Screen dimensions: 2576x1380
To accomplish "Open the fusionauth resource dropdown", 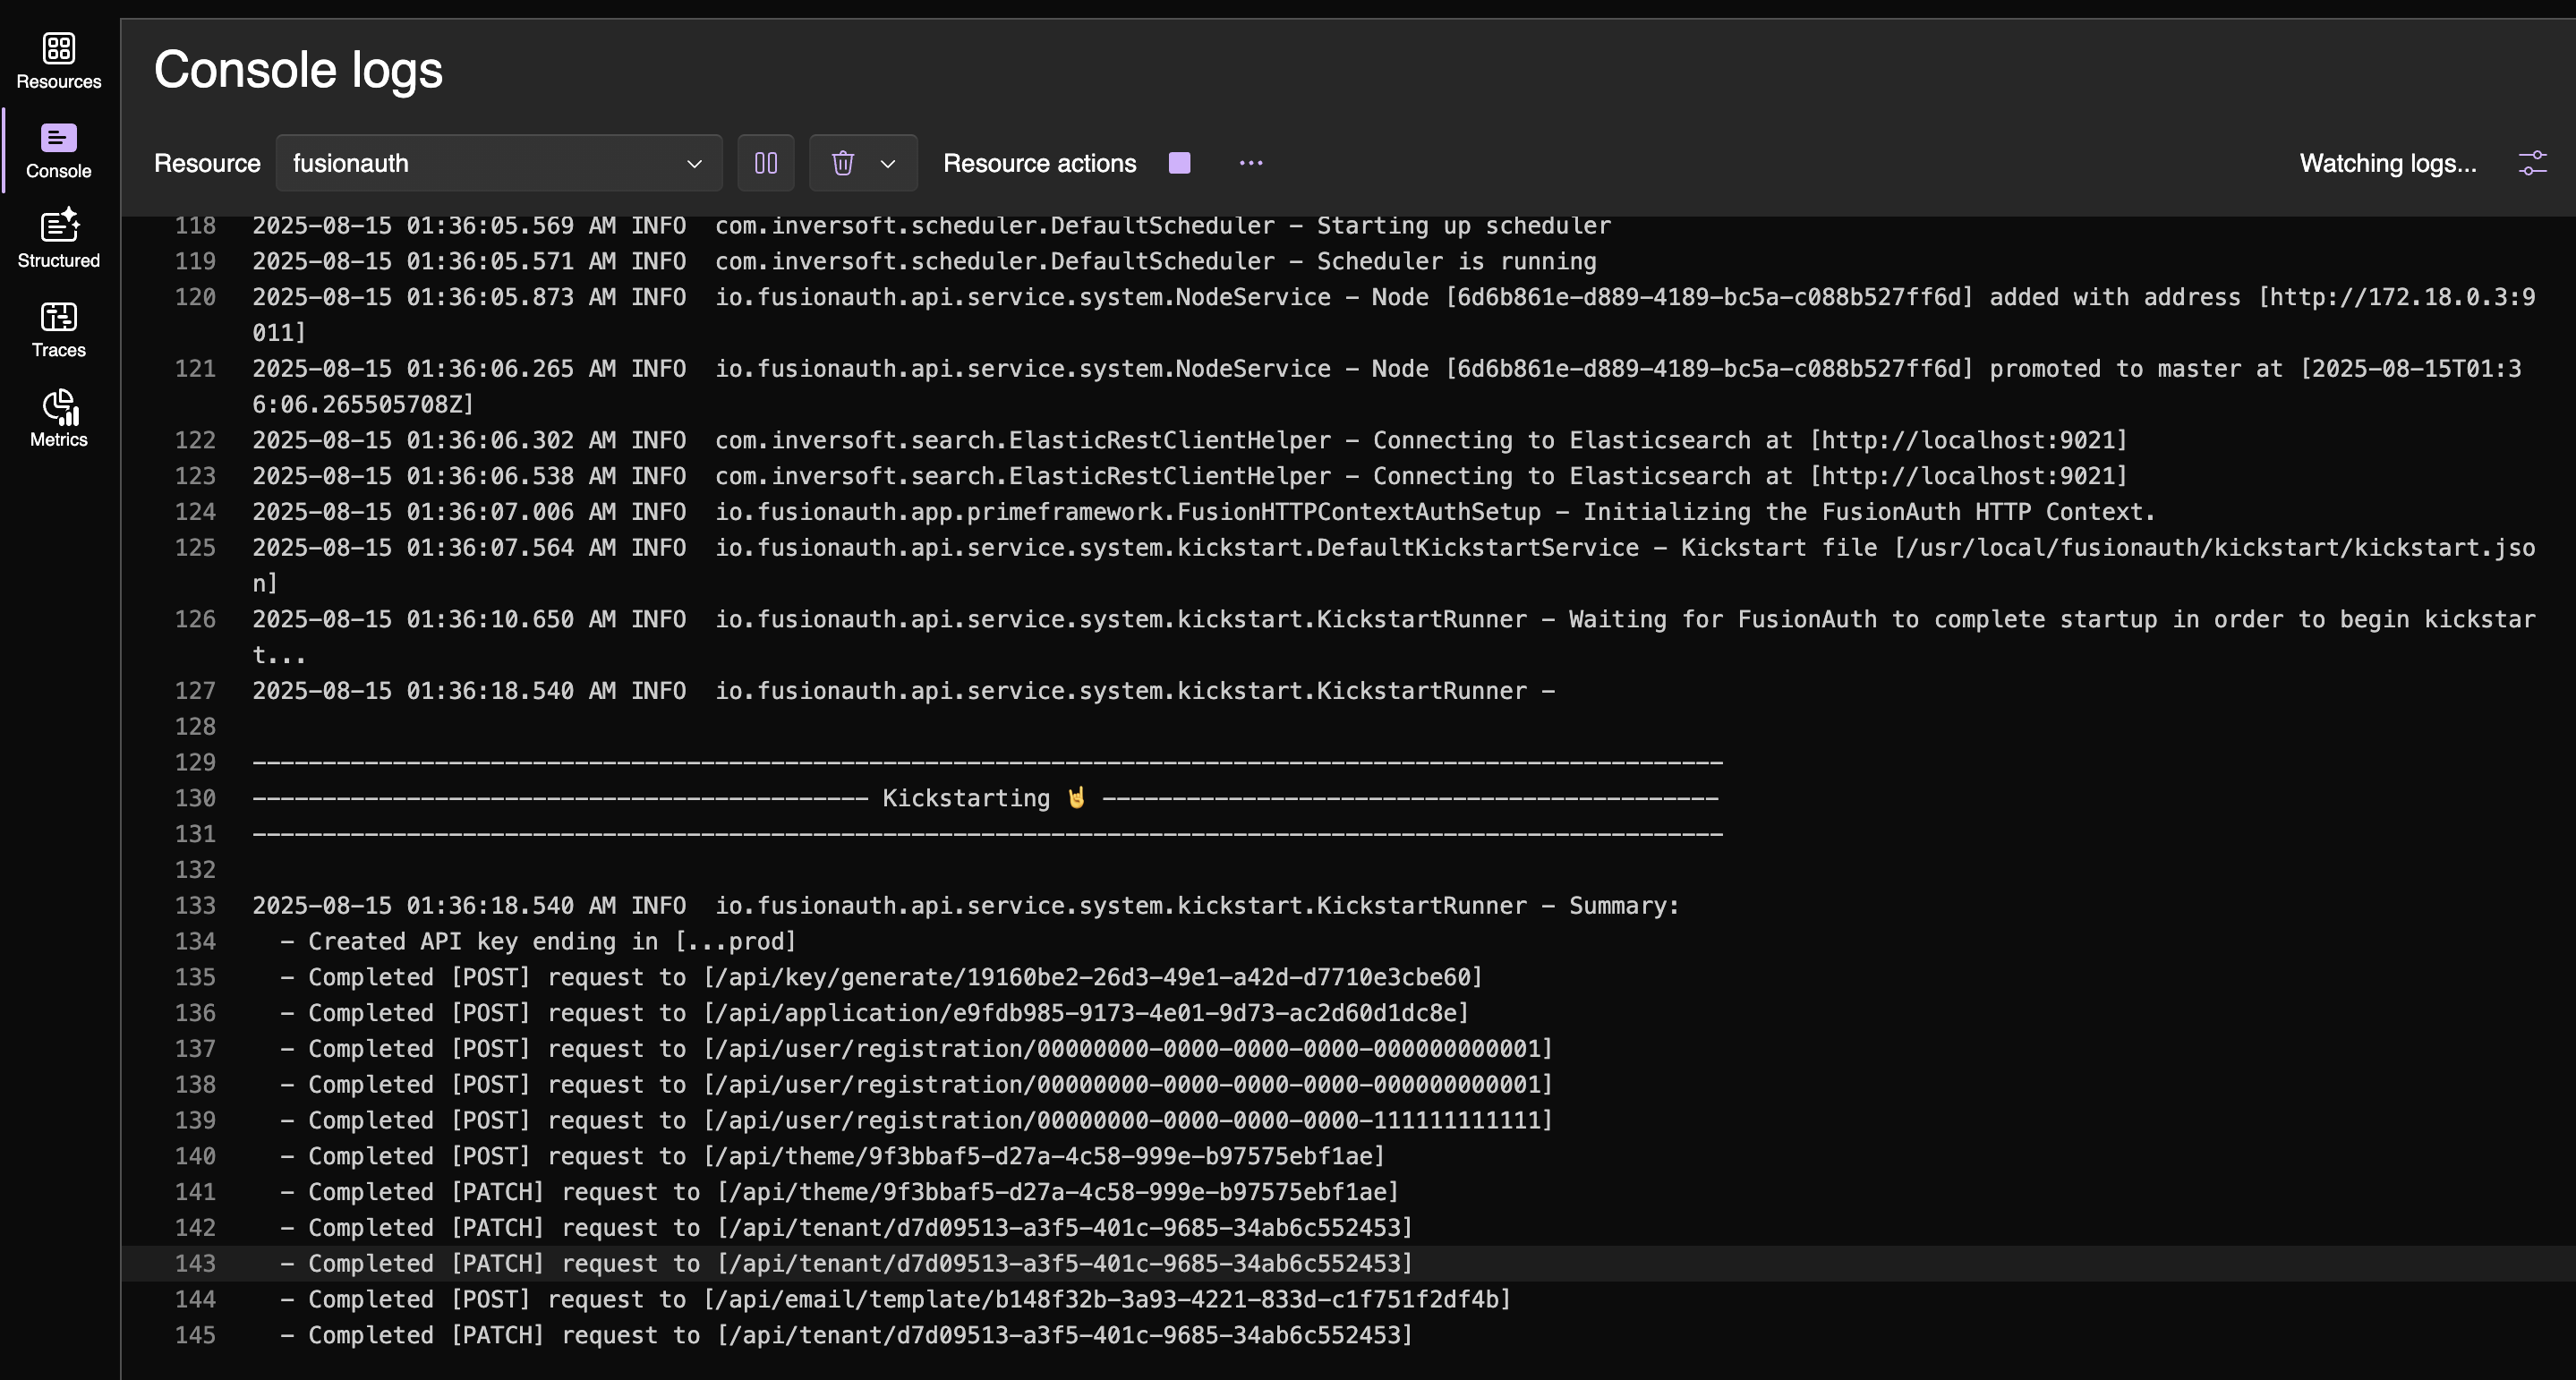I will tap(497, 162).
